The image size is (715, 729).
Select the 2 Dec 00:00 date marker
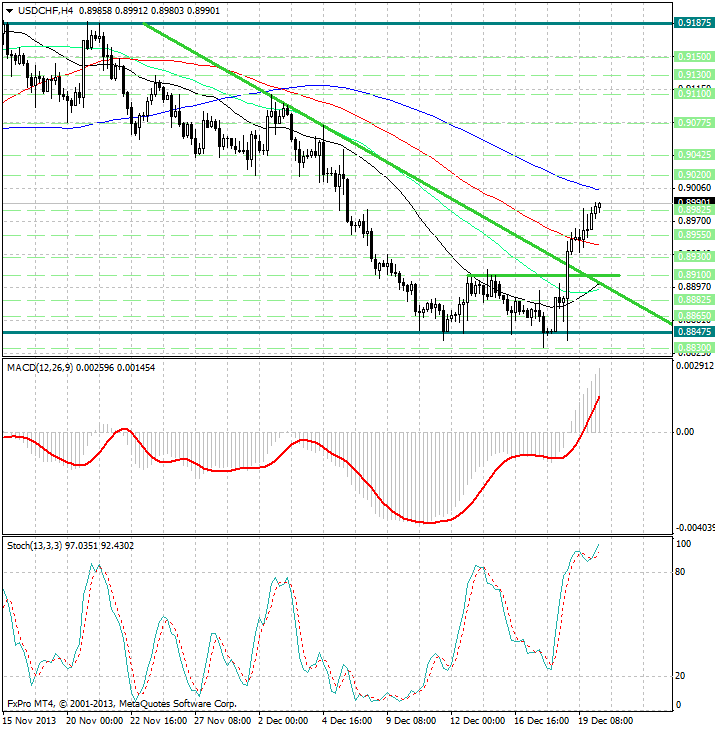pos(284,719)
